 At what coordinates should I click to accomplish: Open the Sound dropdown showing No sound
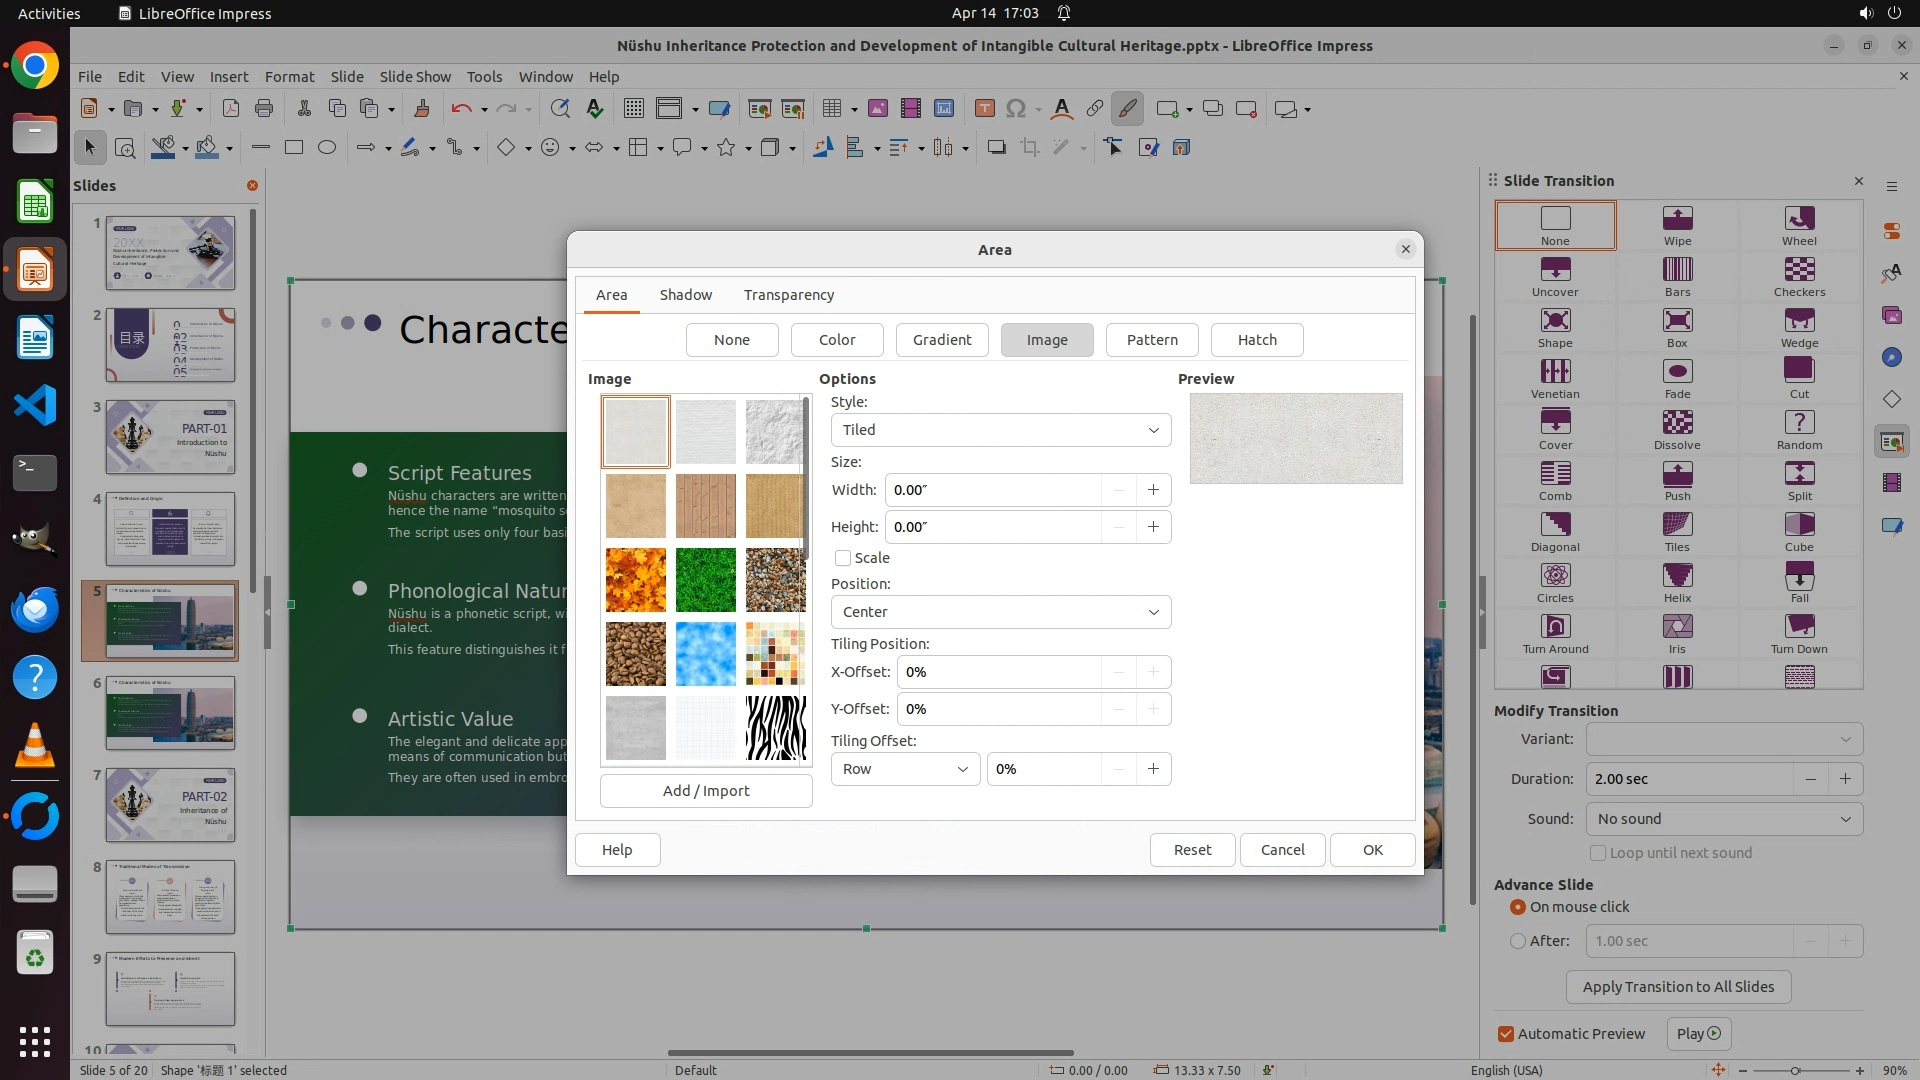click(1723, 819)
